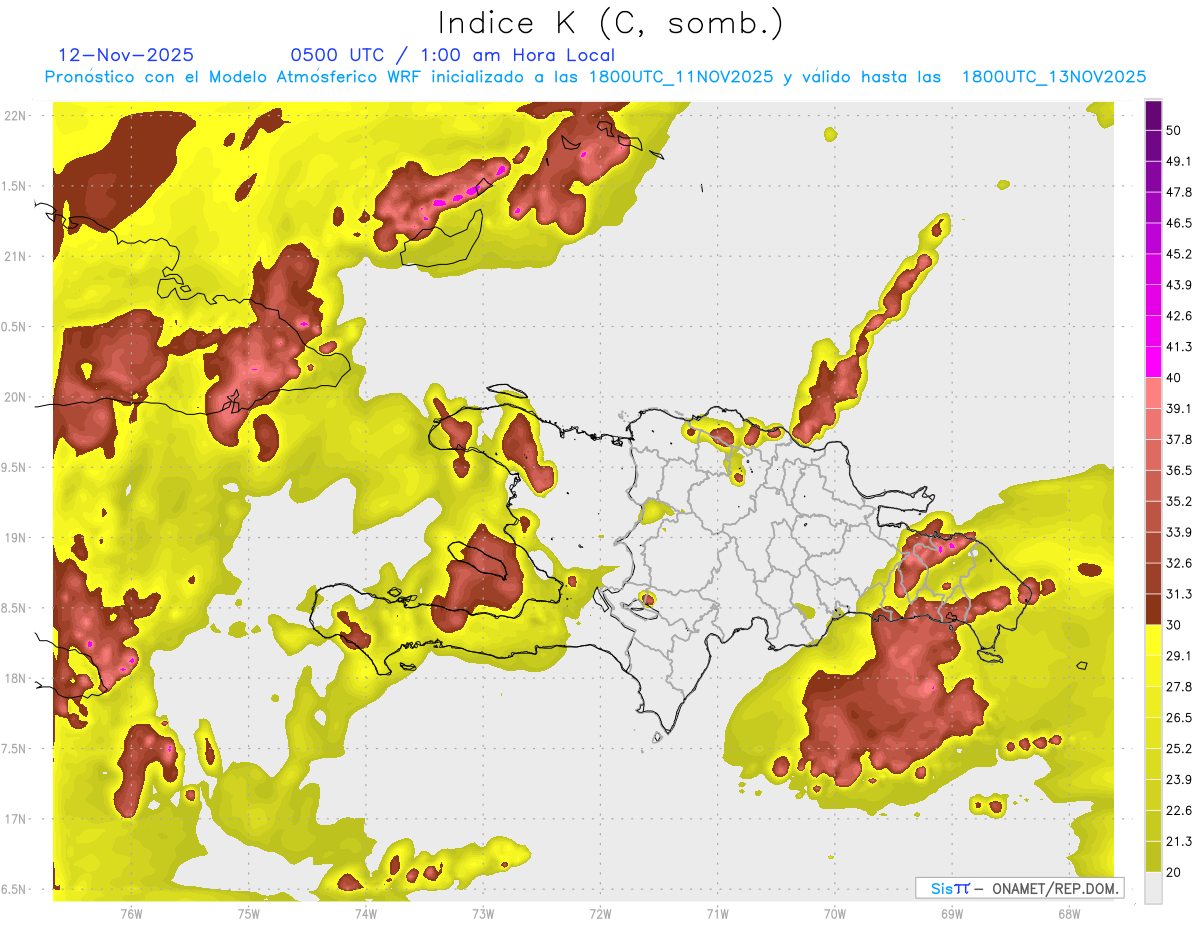
Task: Click the colorbar value "26.5"
Action: pos(1179,717)
